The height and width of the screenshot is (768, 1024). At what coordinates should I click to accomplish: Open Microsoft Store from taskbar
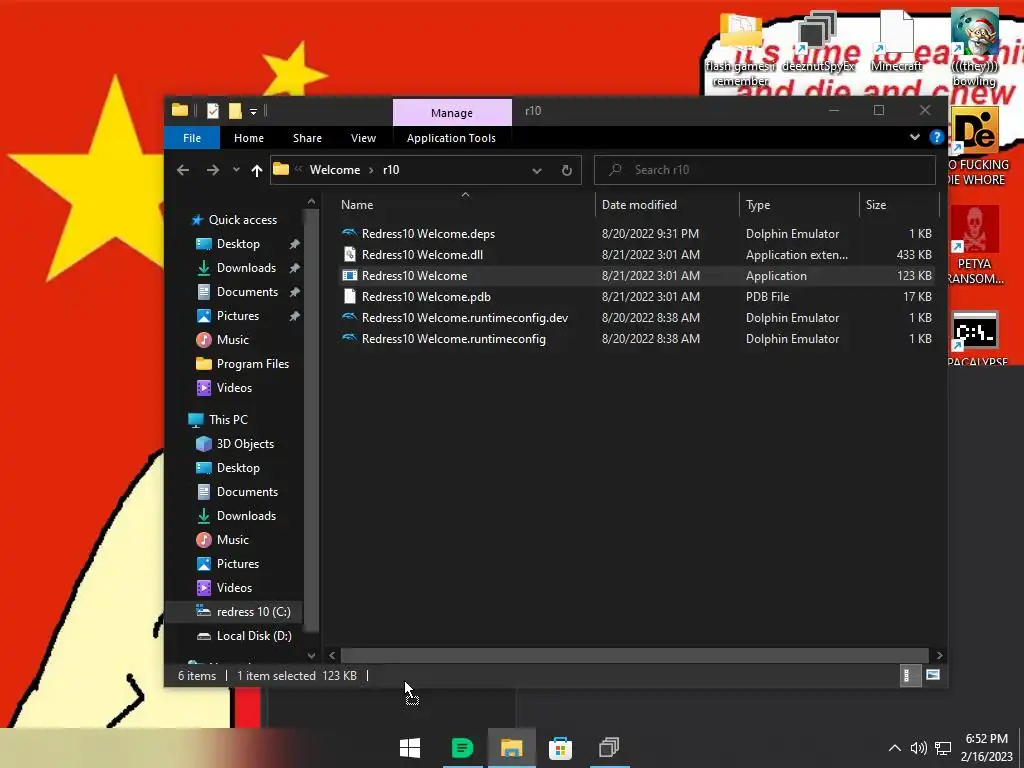coord(560,748)
